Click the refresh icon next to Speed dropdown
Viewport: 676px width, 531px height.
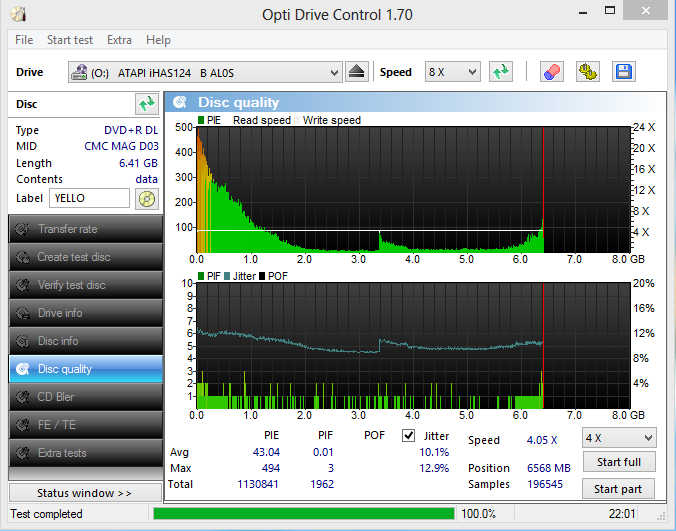[501, 72]
